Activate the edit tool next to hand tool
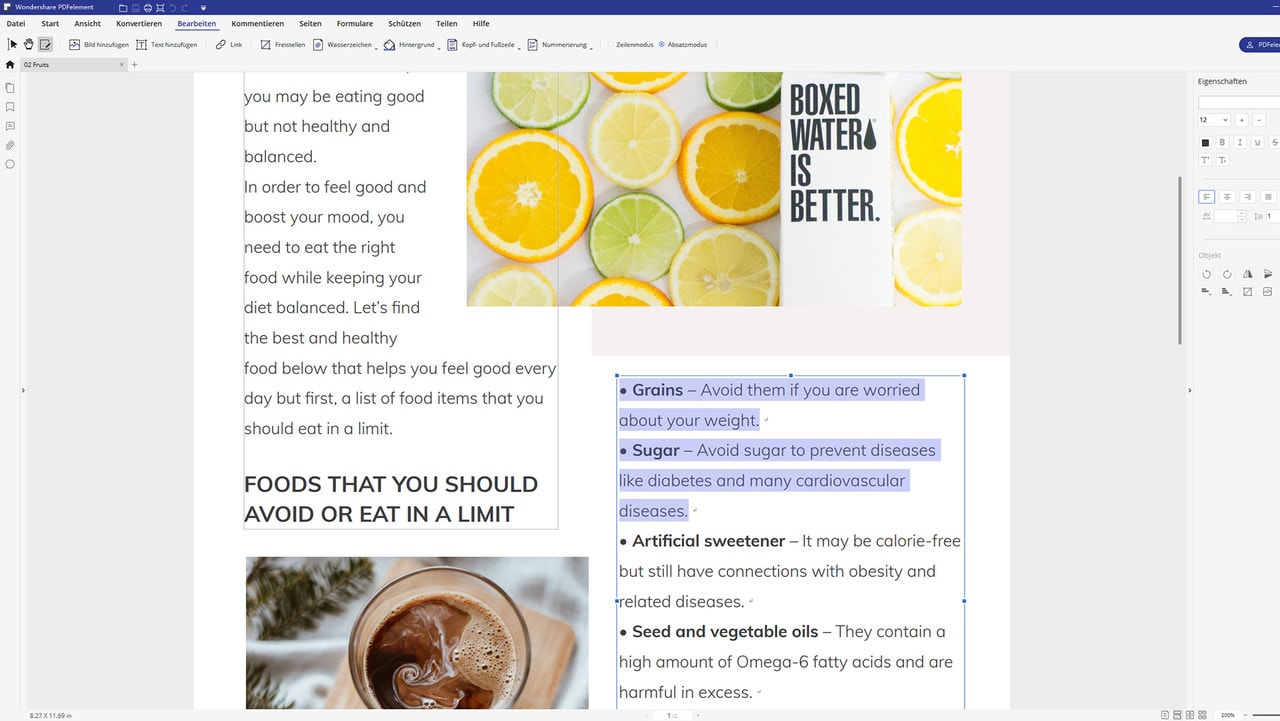This screenshot has height=721, width=1280. coord(45,44)
